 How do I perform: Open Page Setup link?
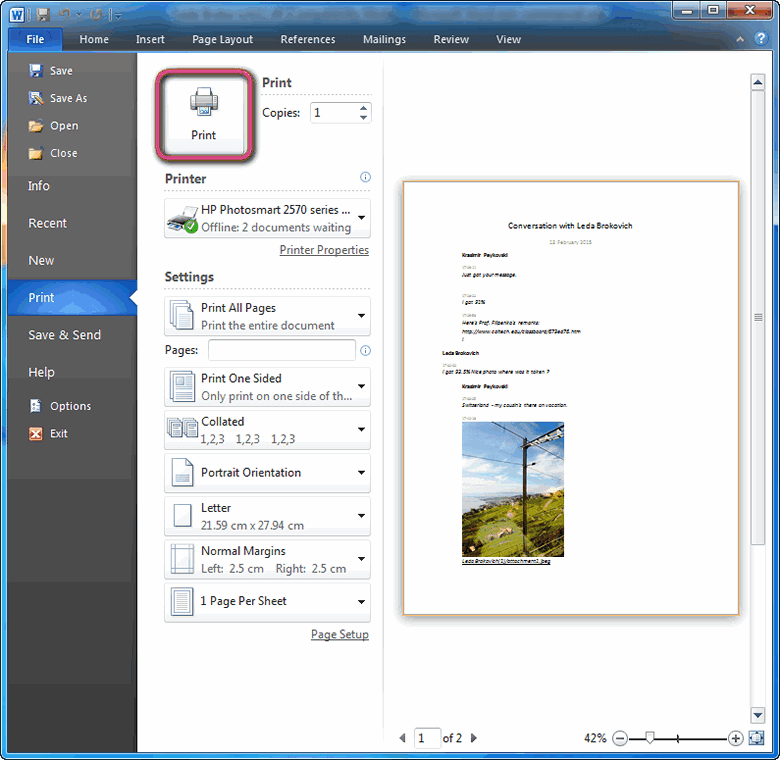coord(340,634)
